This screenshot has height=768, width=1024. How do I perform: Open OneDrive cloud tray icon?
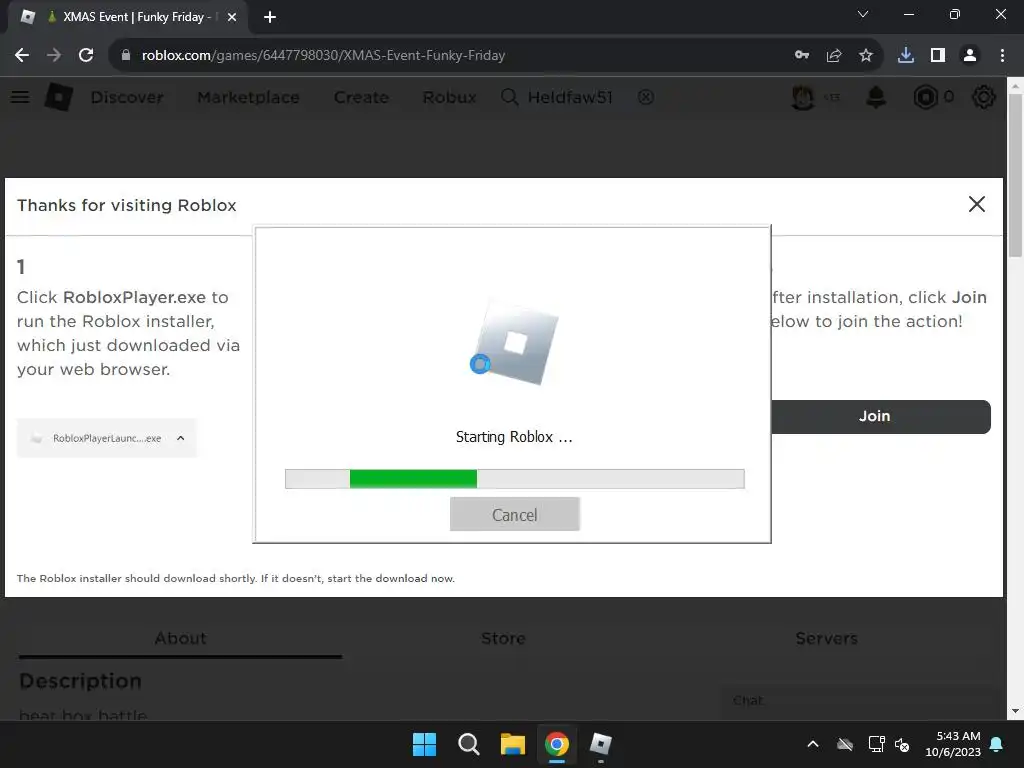click(x=844, y=744)
